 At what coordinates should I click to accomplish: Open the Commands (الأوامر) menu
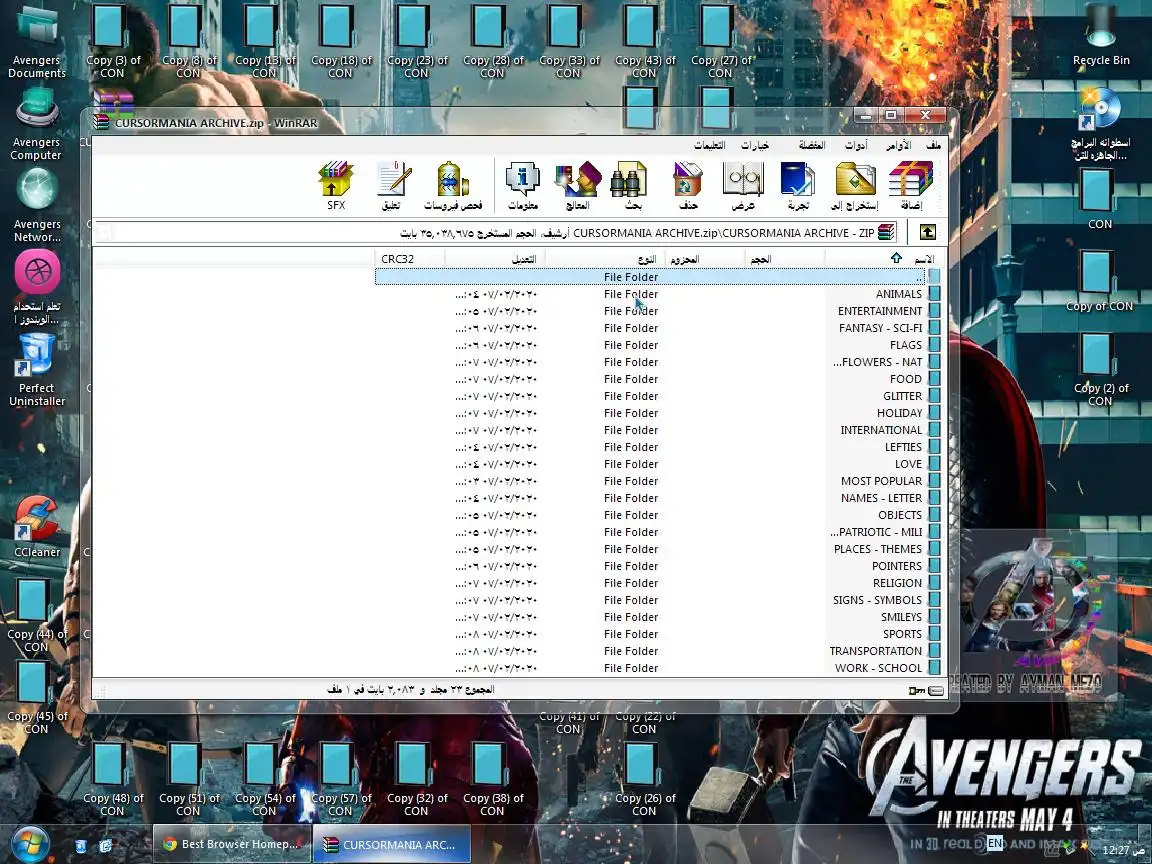(898, 145)
